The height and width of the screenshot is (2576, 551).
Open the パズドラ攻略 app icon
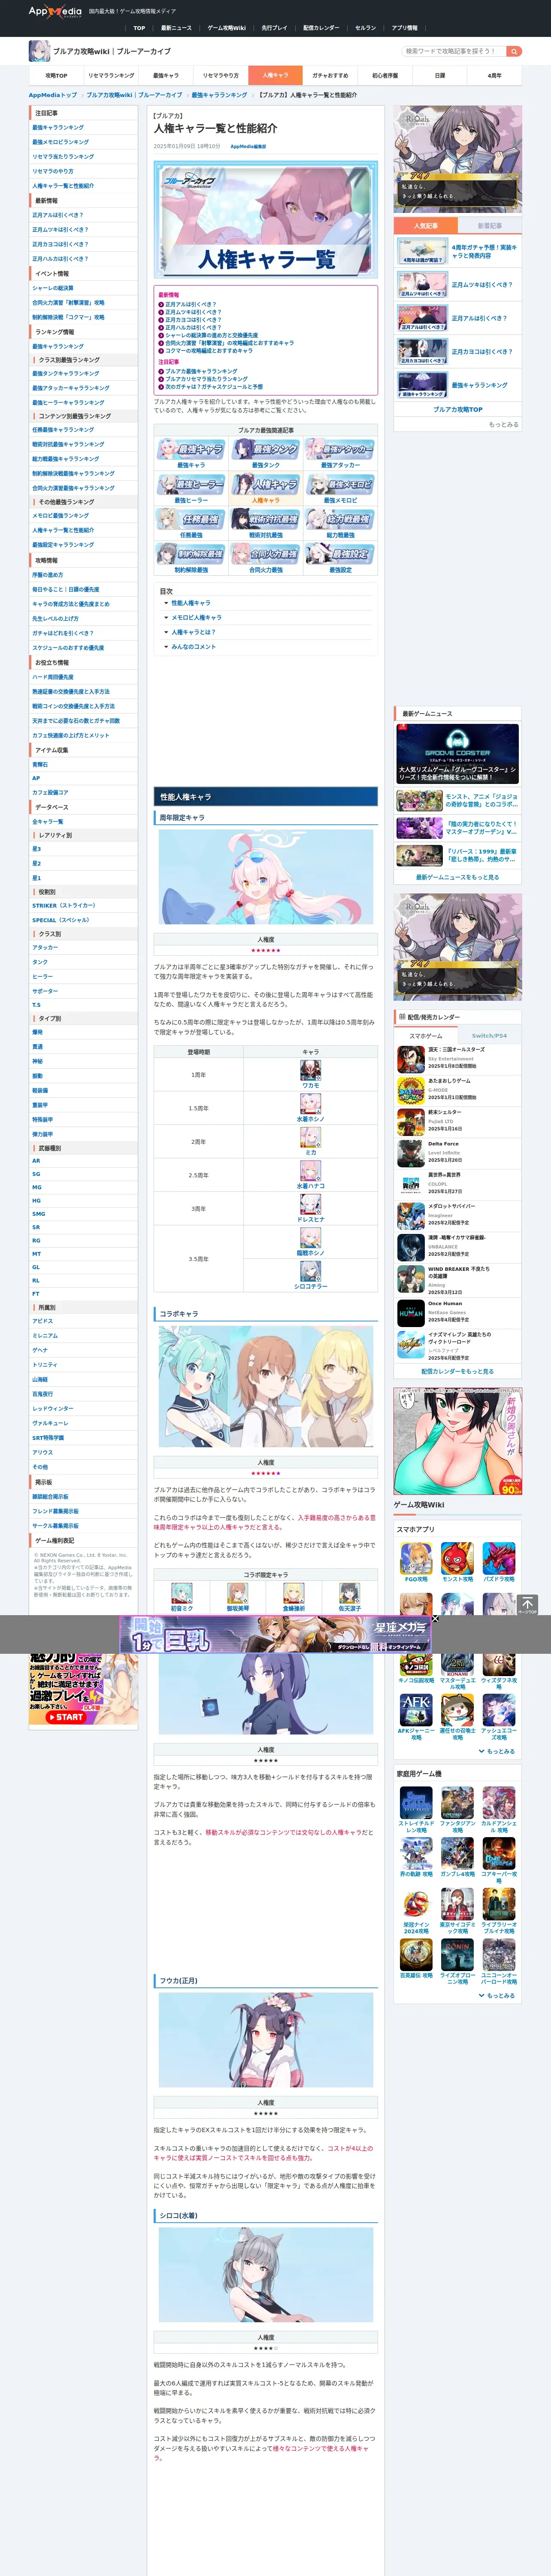[499, 1558]
